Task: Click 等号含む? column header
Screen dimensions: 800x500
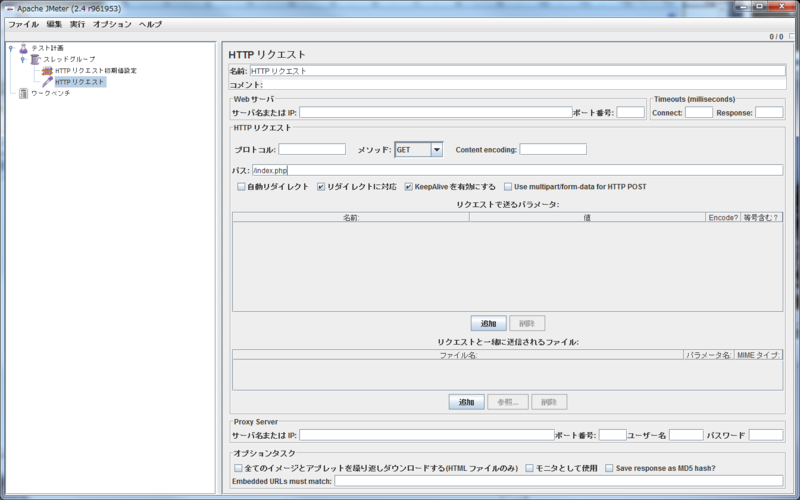Action: point(761,217)
